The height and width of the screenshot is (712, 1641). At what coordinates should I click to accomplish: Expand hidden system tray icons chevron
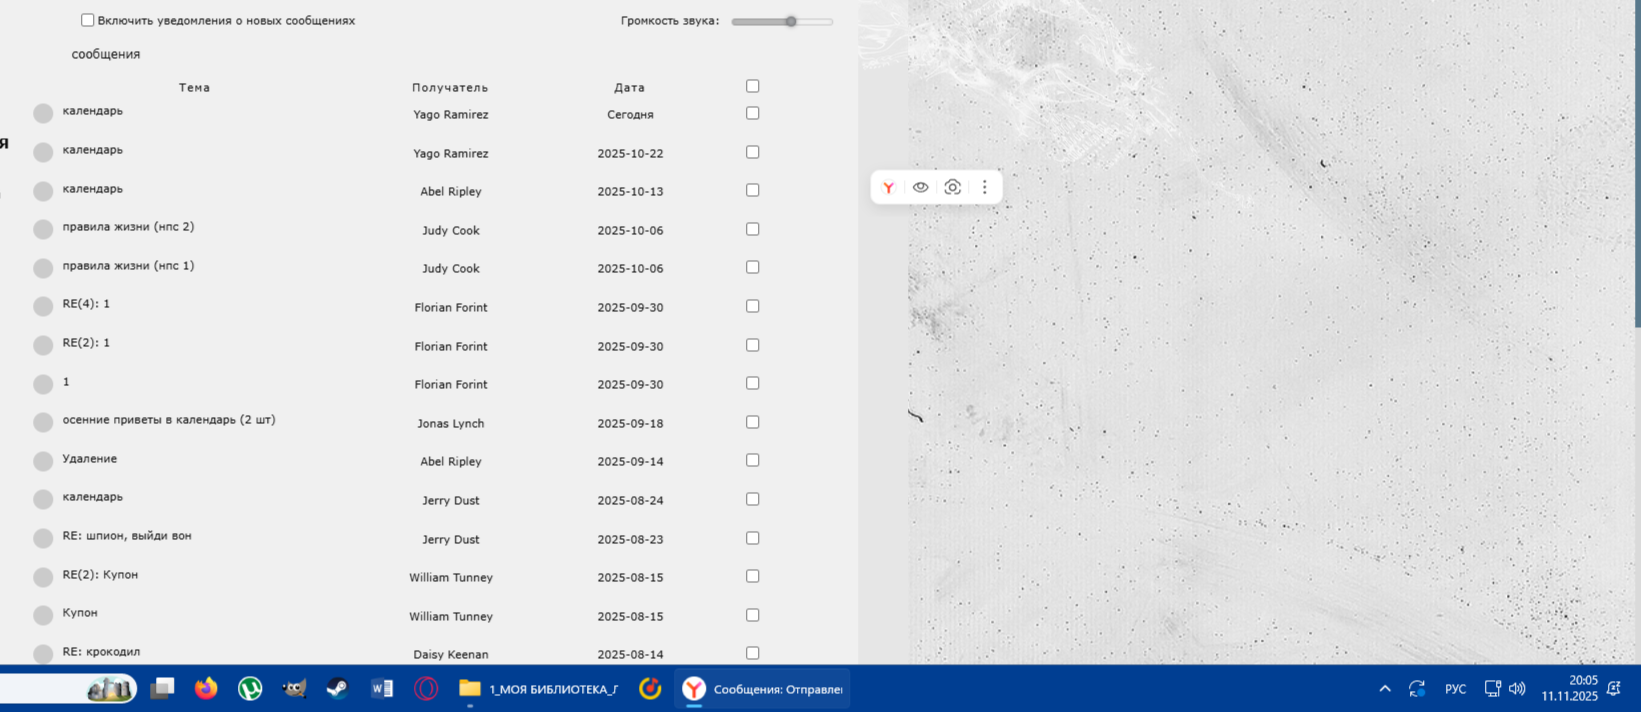click(1385, 689)
